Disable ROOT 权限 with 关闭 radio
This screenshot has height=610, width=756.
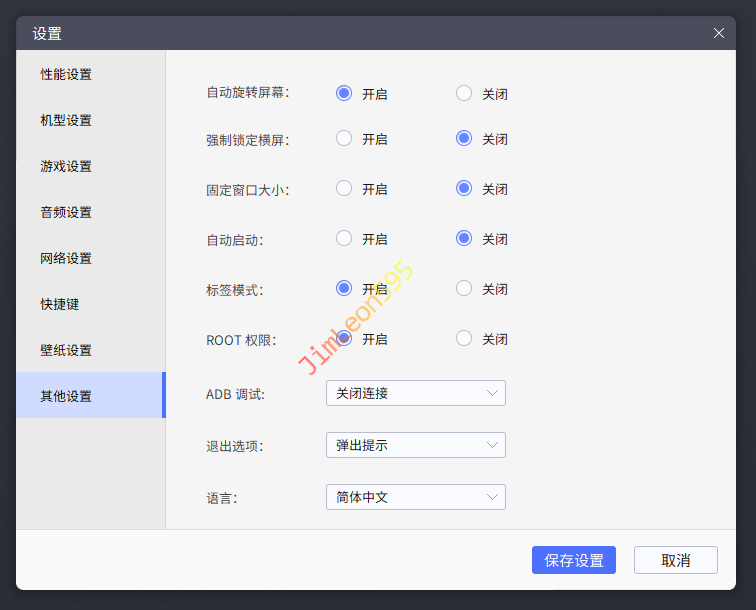click(x=464, y=338)
